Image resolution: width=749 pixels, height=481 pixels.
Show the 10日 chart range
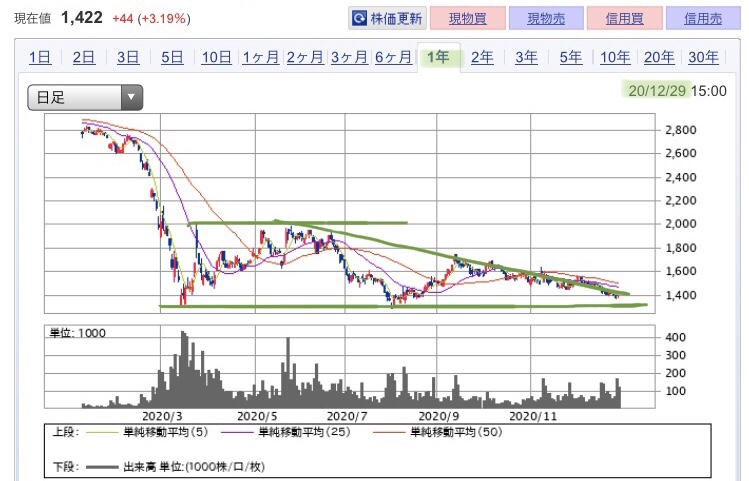(216, 58)
